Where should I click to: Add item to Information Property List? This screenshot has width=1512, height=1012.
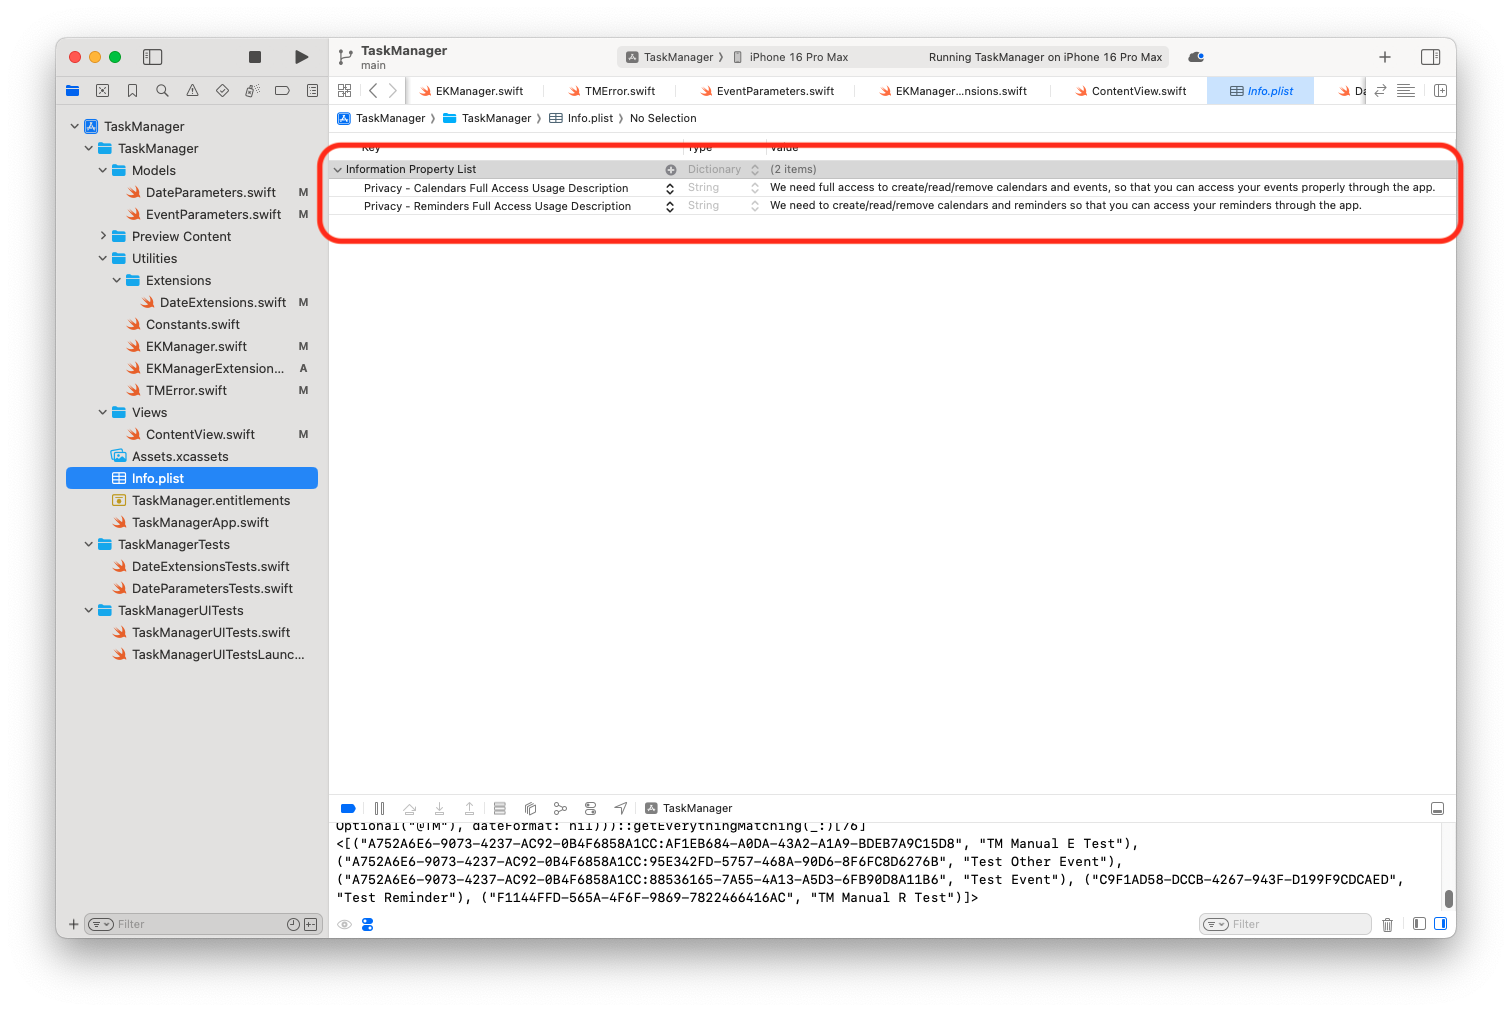click(x=671, y=170)
